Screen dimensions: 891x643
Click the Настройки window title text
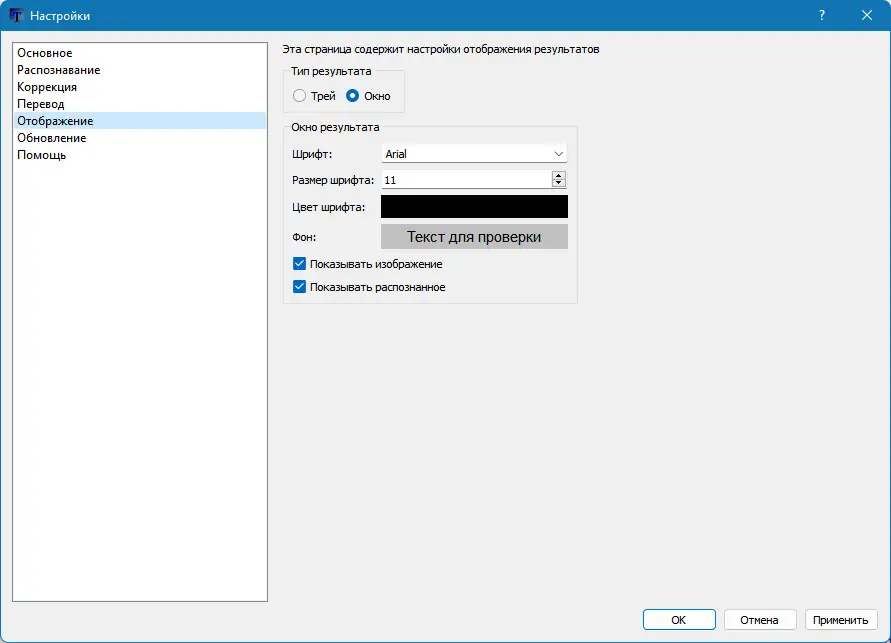[x=60, y=16]
